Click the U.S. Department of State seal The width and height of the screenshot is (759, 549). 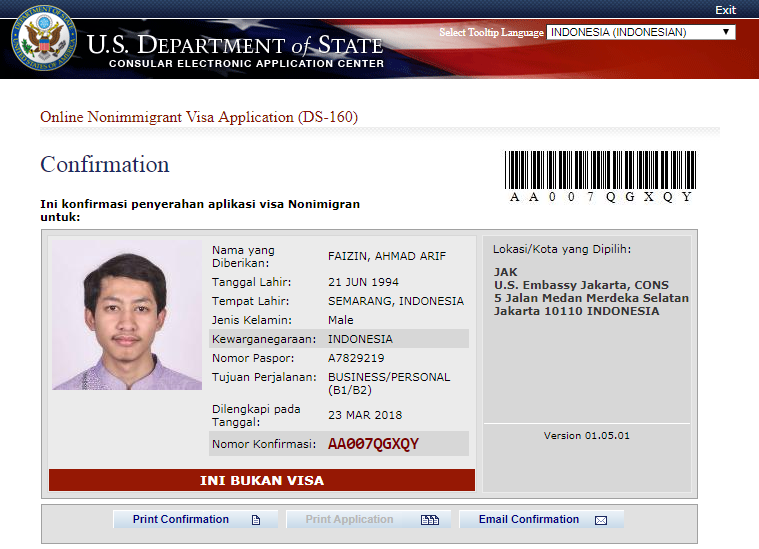pos(44,38)
